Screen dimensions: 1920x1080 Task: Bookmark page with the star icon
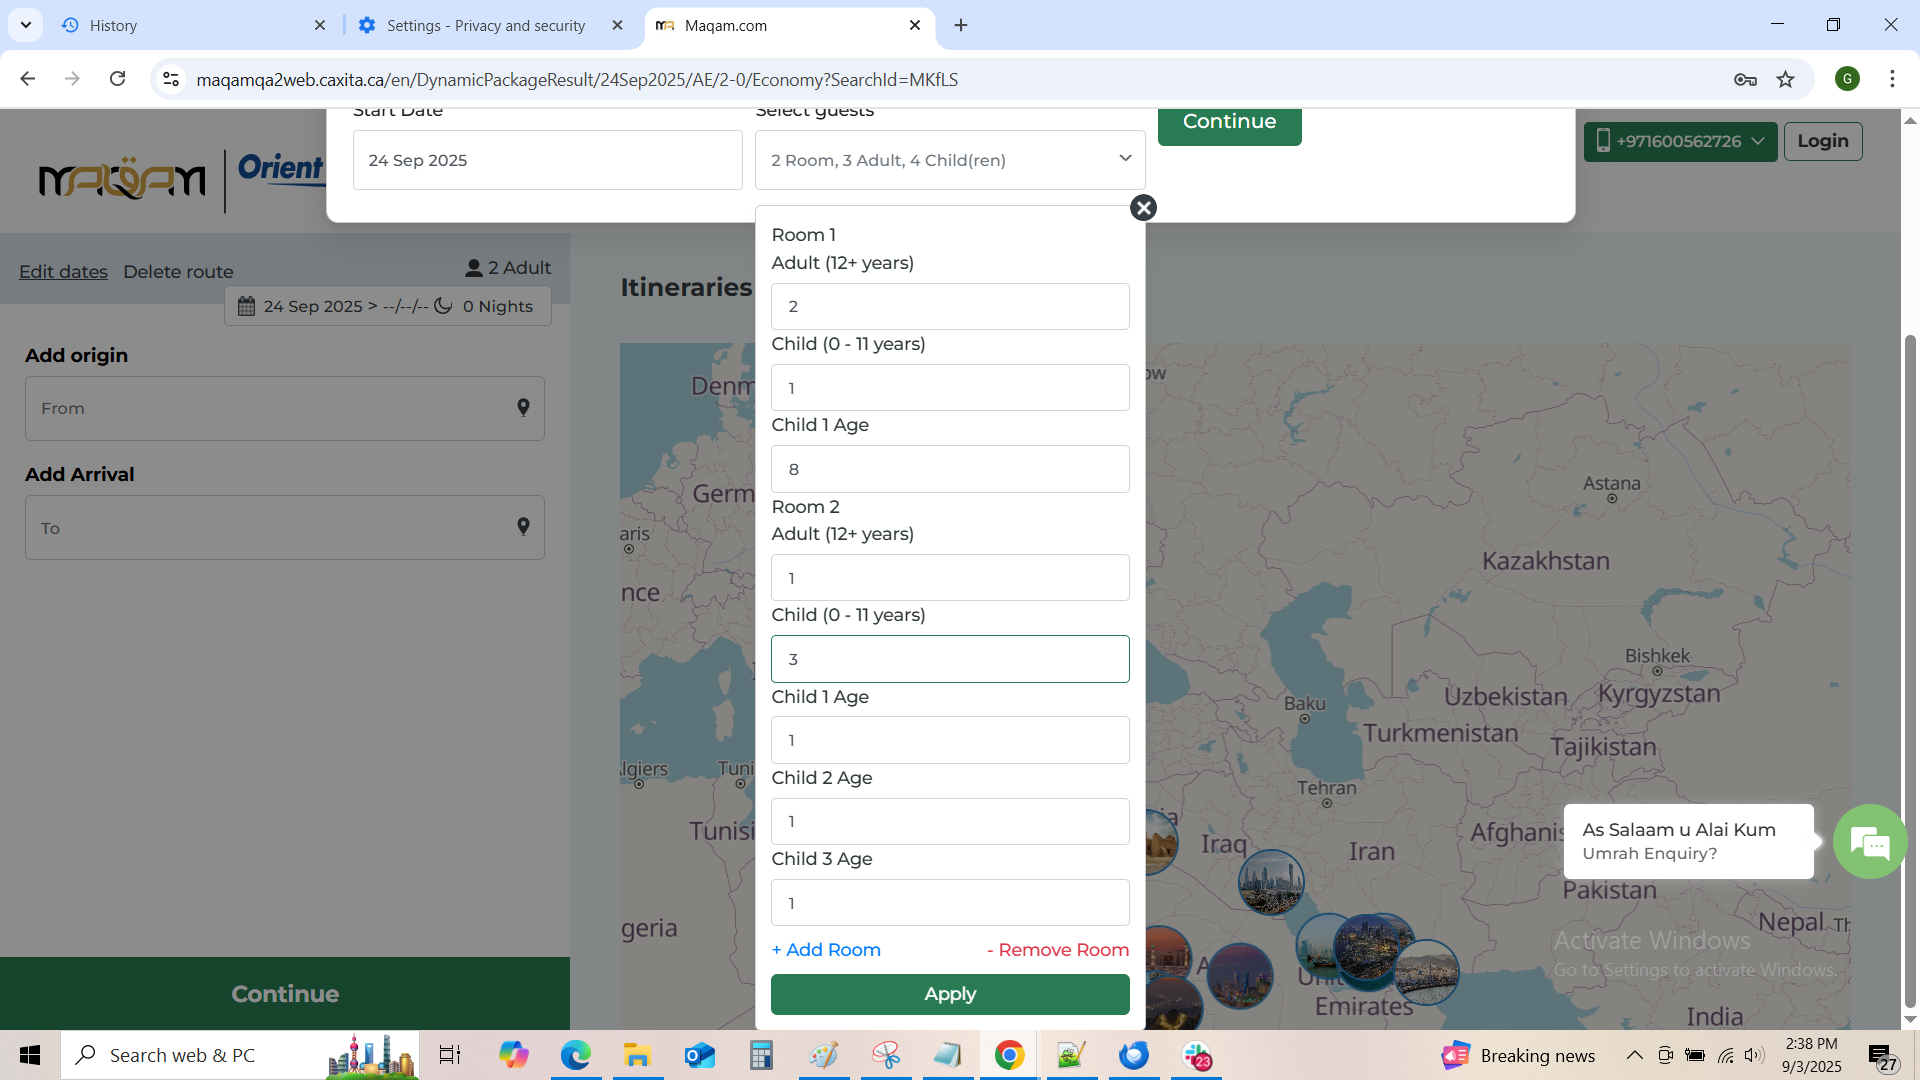(x=1785, y=79)
